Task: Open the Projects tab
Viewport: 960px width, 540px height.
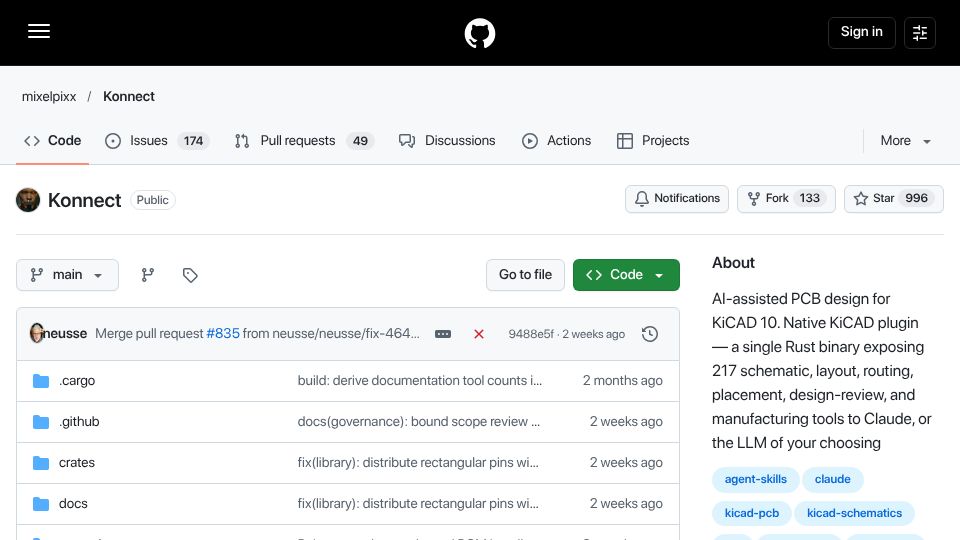Action: point(653,141)
